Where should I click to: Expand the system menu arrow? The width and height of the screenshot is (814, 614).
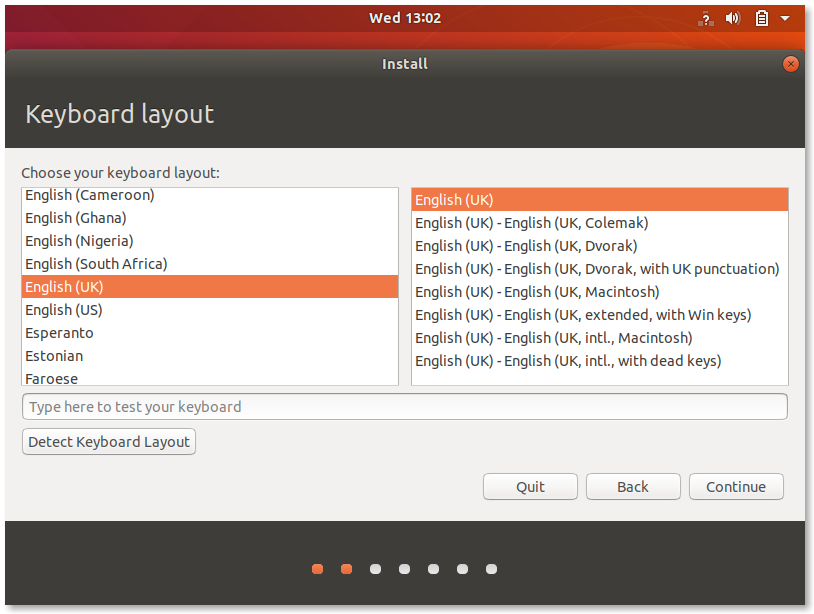click(785, 19)
